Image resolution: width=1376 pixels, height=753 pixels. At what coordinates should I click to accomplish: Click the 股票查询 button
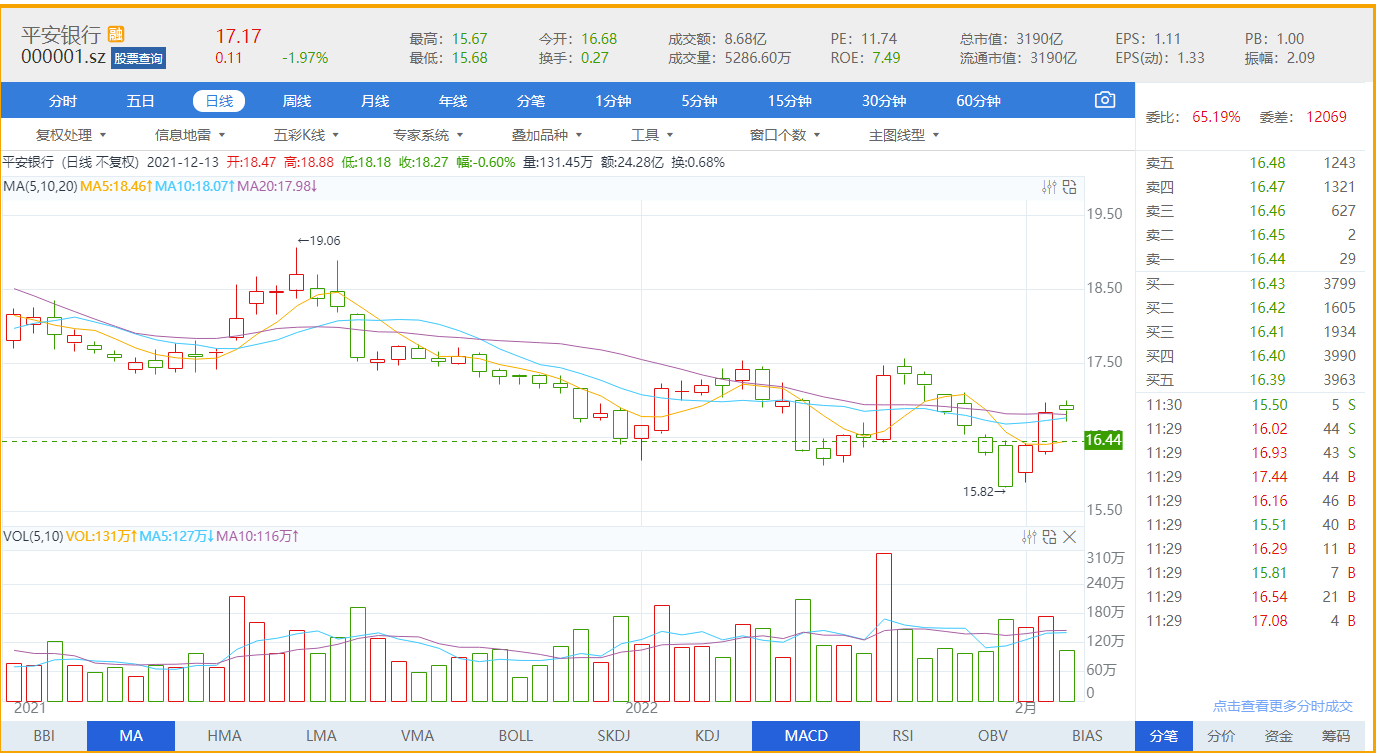[x=138, y=58]
